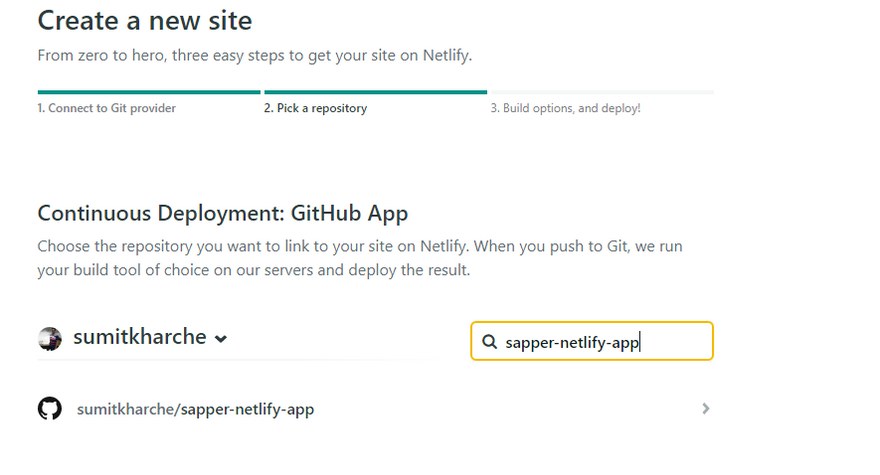This screenshot has height=475, width=880.
Task: Click the magnifier icon in search box
Action: (489, 342)
